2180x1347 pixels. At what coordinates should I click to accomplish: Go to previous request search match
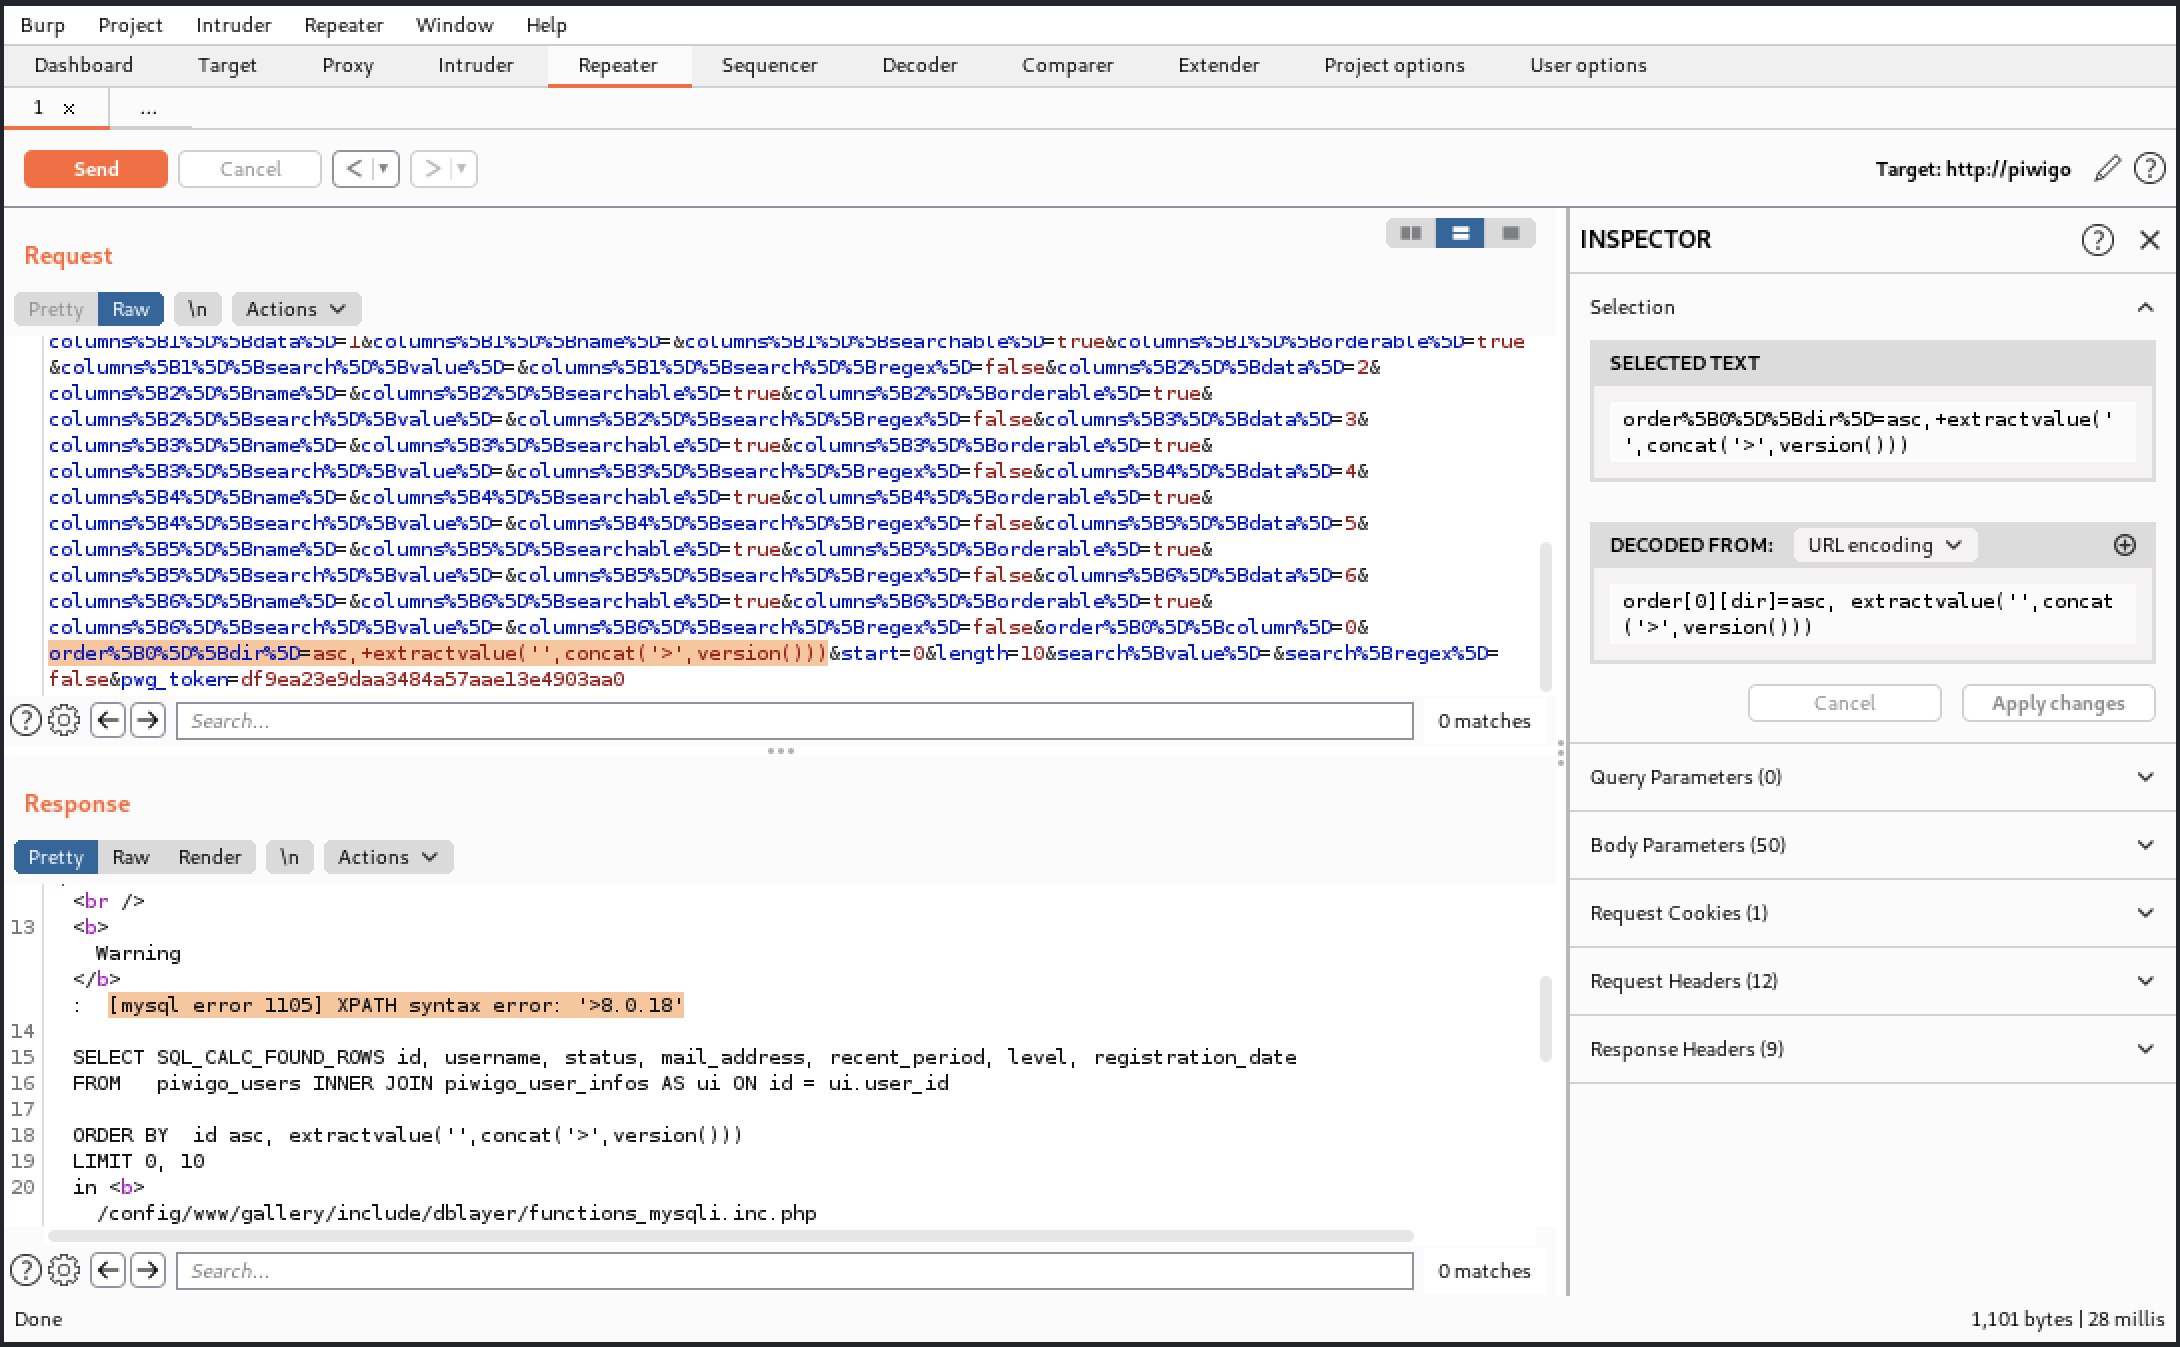(108, 720)
